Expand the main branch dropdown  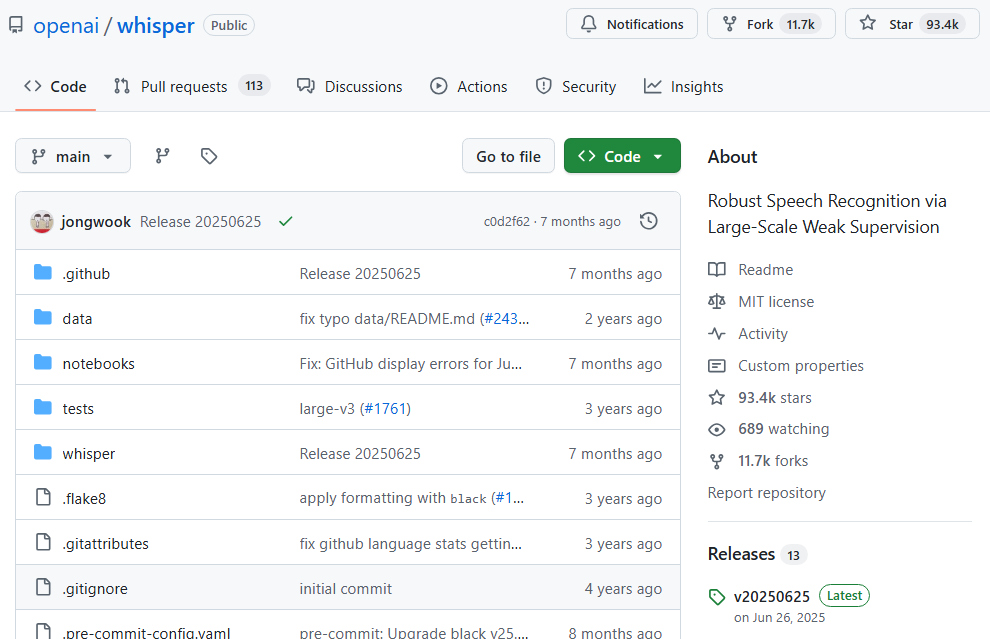pos(73,156)
